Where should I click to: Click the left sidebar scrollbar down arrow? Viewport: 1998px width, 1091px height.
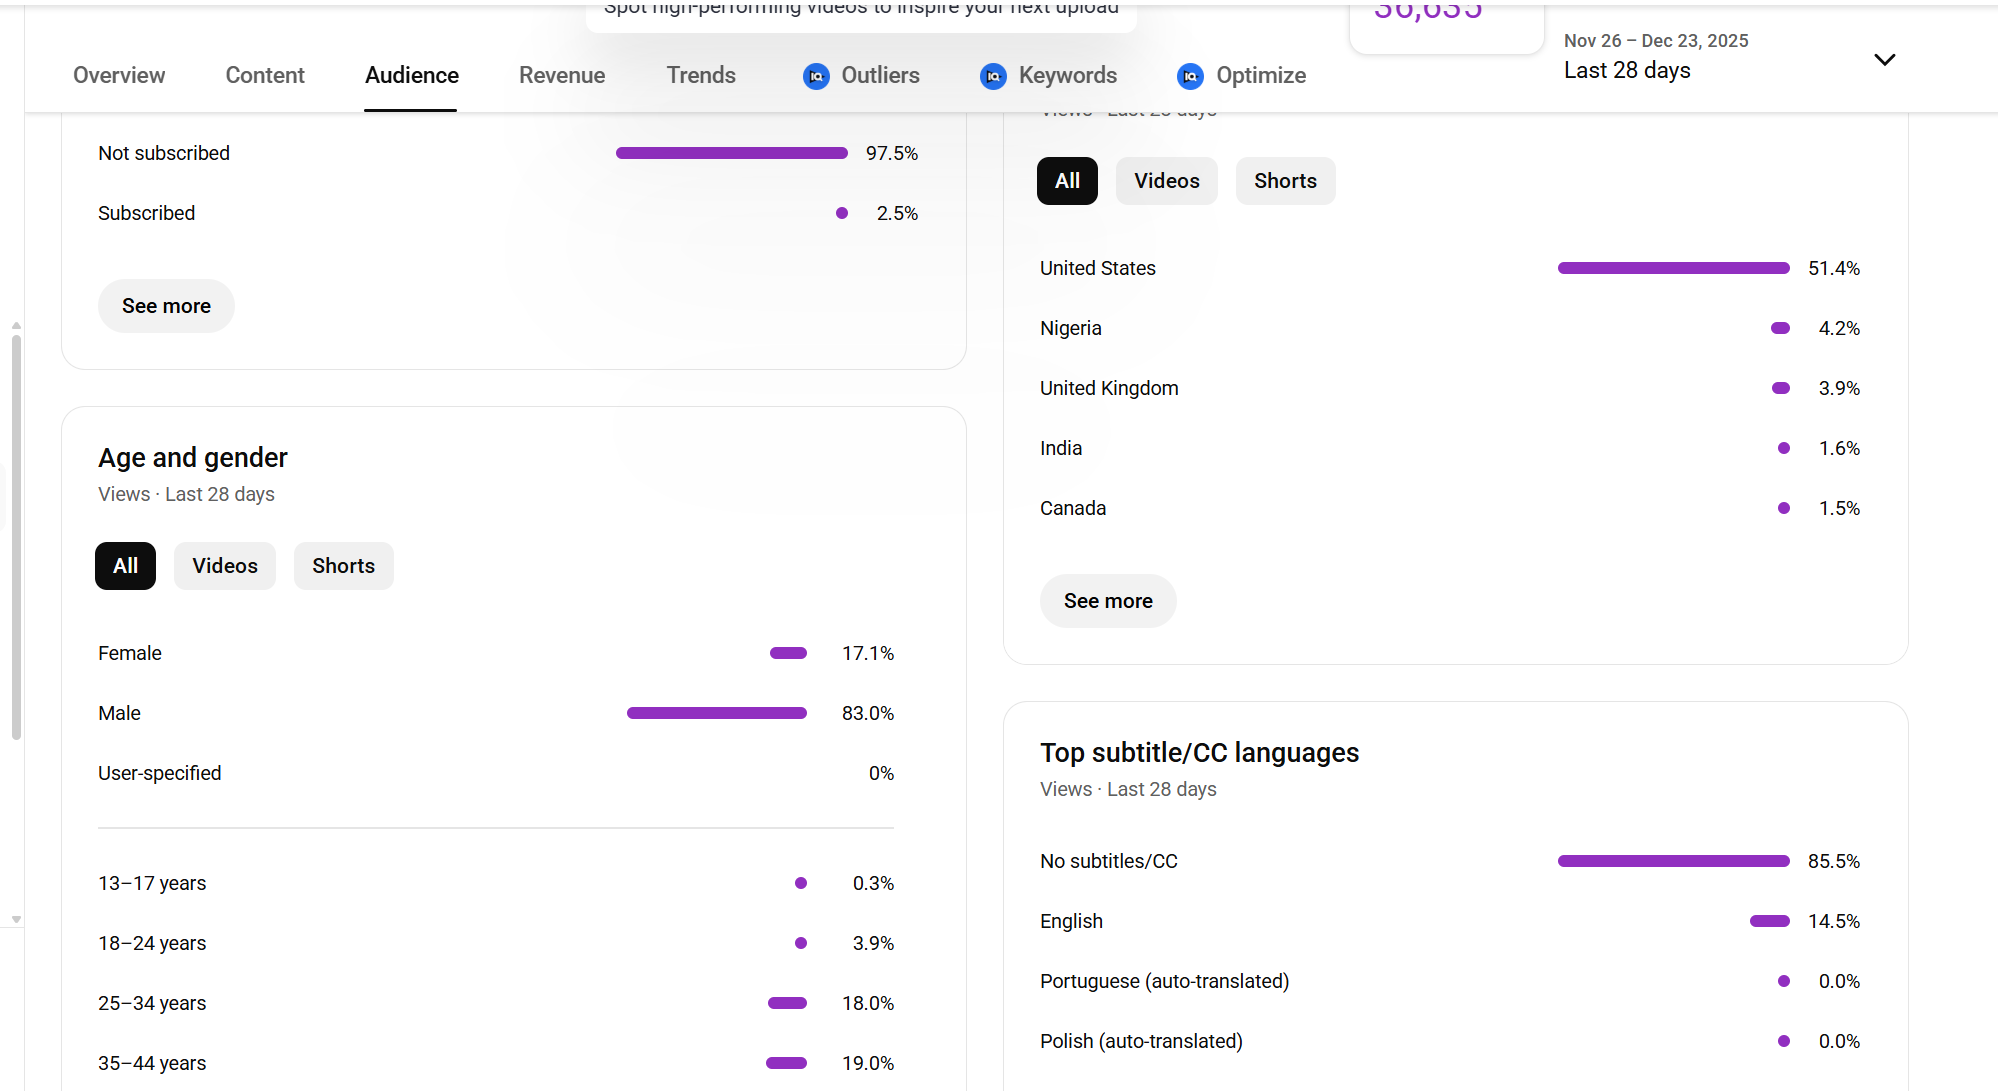16,919
